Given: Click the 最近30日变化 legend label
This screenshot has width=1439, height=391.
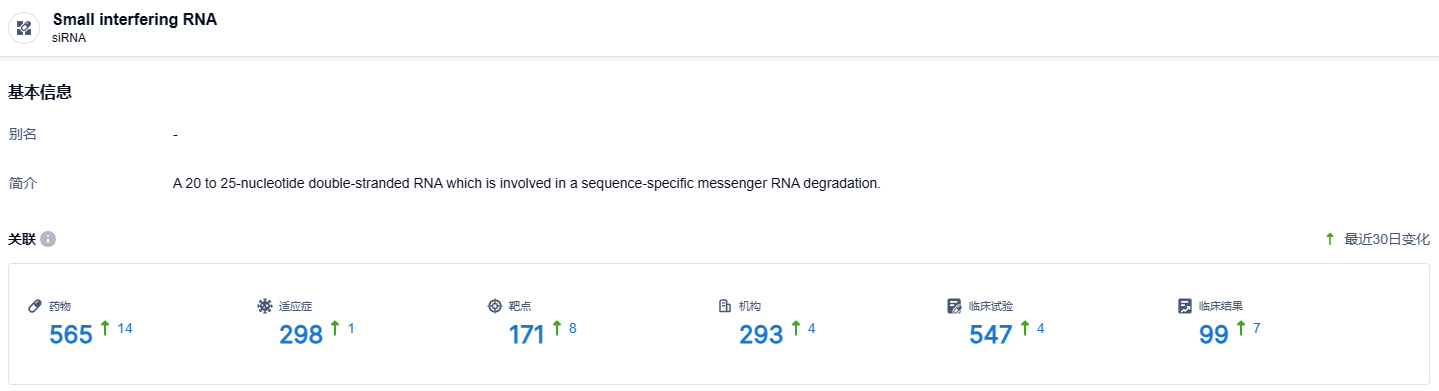Looking at the screenshot, I should click(1387, 239).
